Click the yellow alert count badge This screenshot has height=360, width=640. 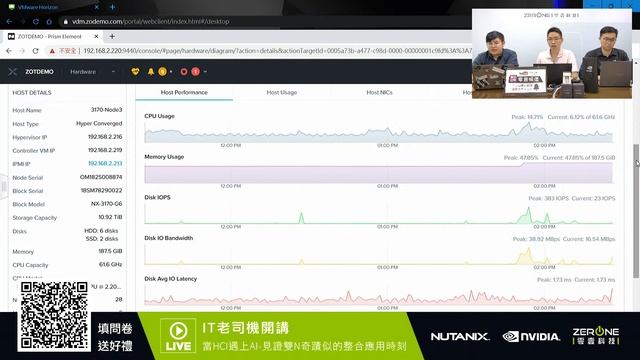click(162, 71)
